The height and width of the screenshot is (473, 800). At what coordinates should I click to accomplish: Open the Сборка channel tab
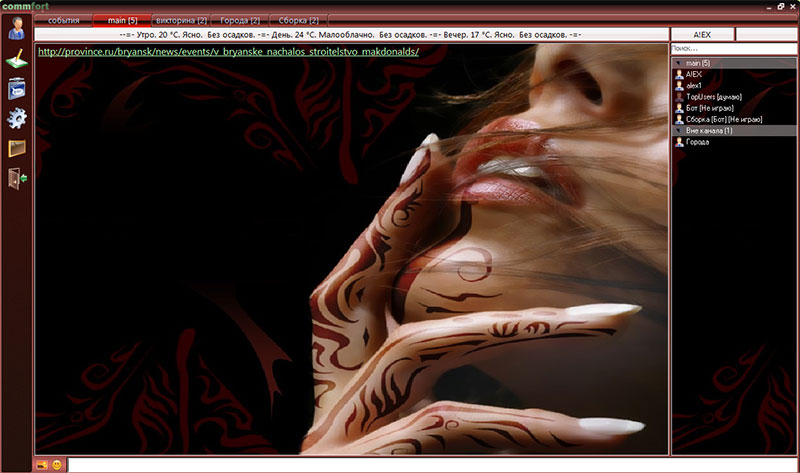(299, 20)
